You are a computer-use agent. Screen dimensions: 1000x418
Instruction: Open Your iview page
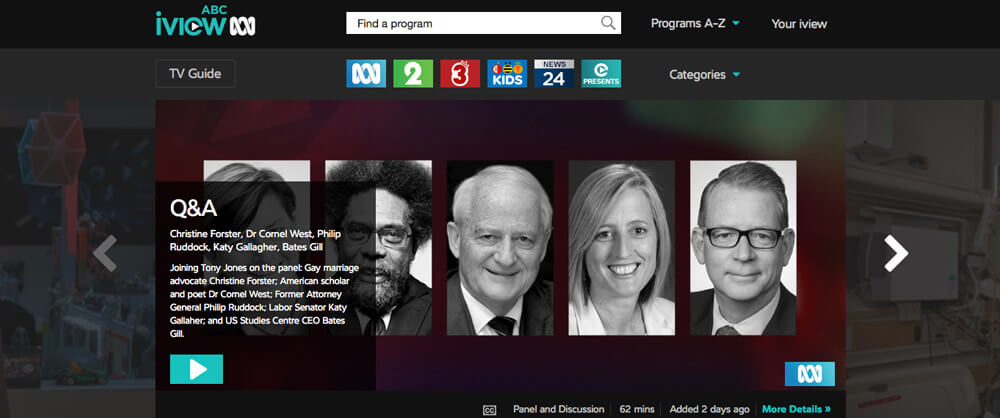799,24
